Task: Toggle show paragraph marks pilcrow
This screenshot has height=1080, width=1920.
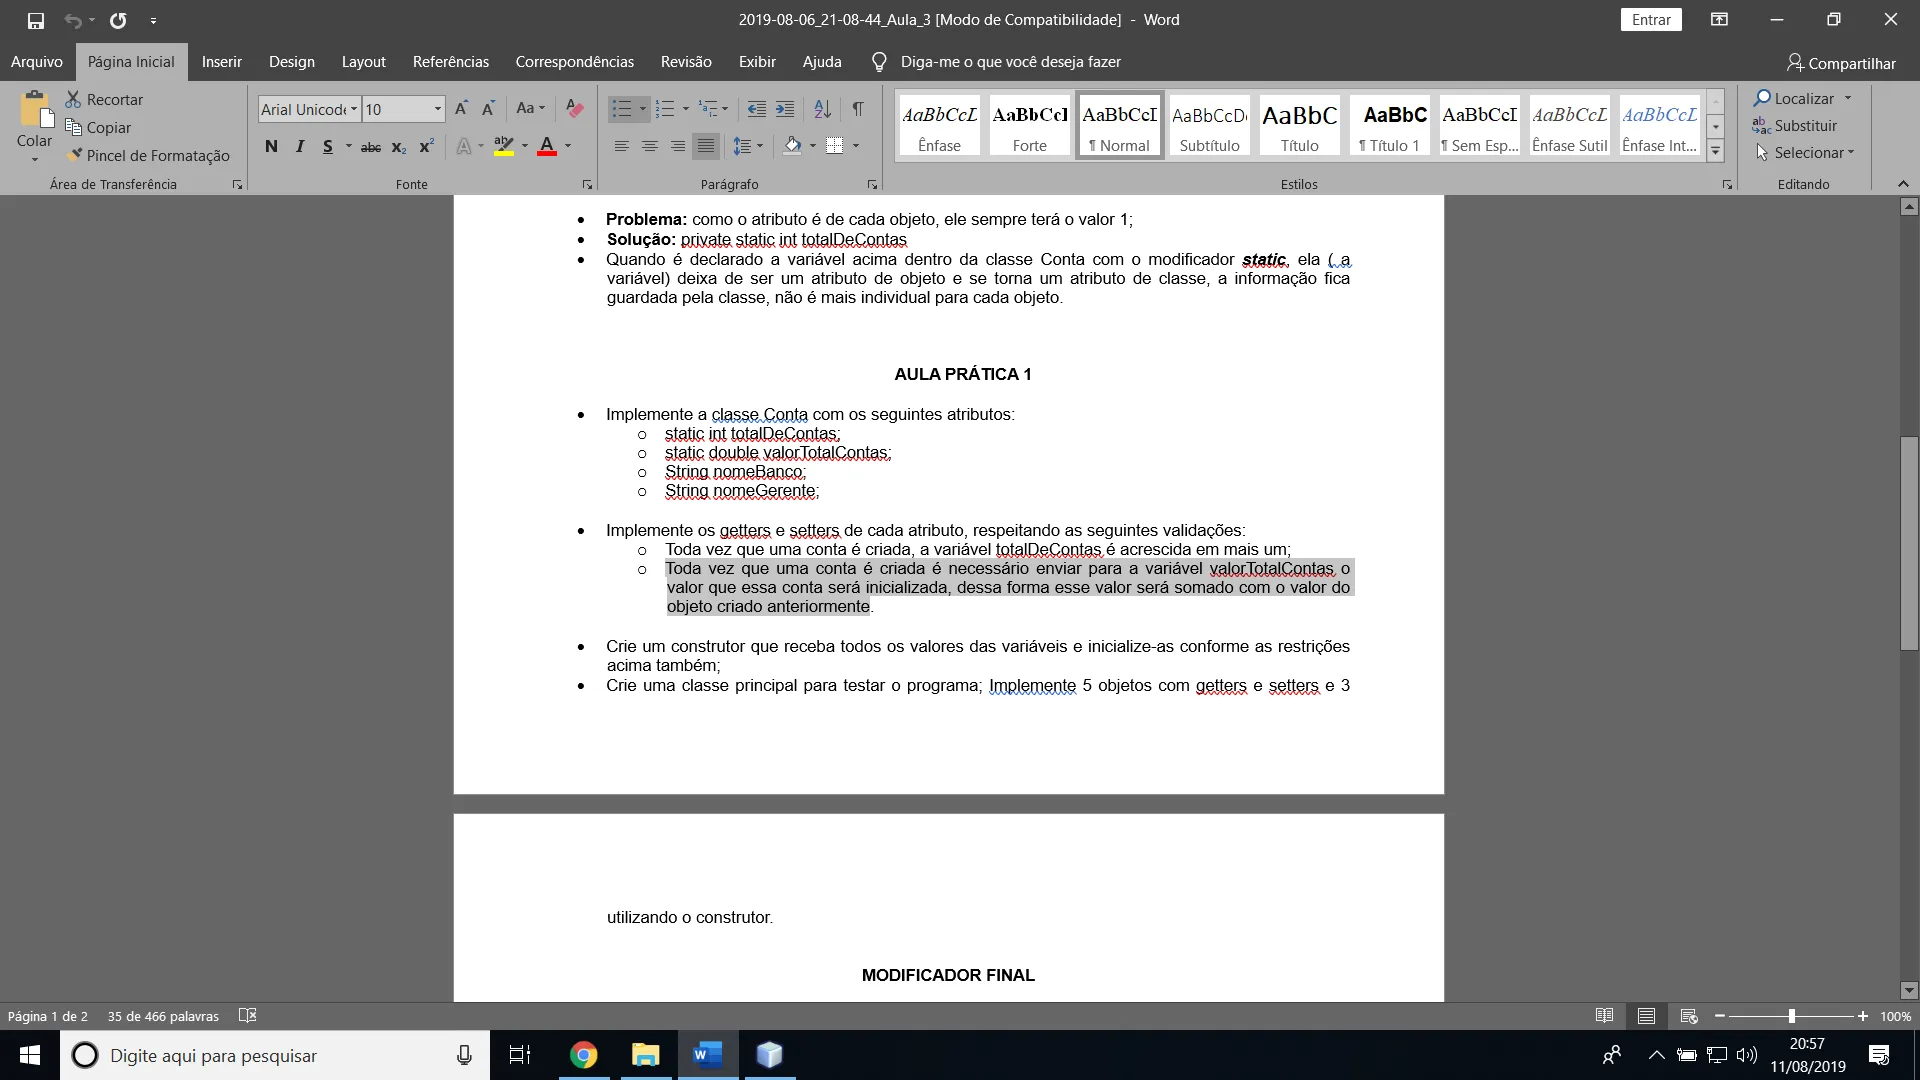Action: (x=857, y=108)
